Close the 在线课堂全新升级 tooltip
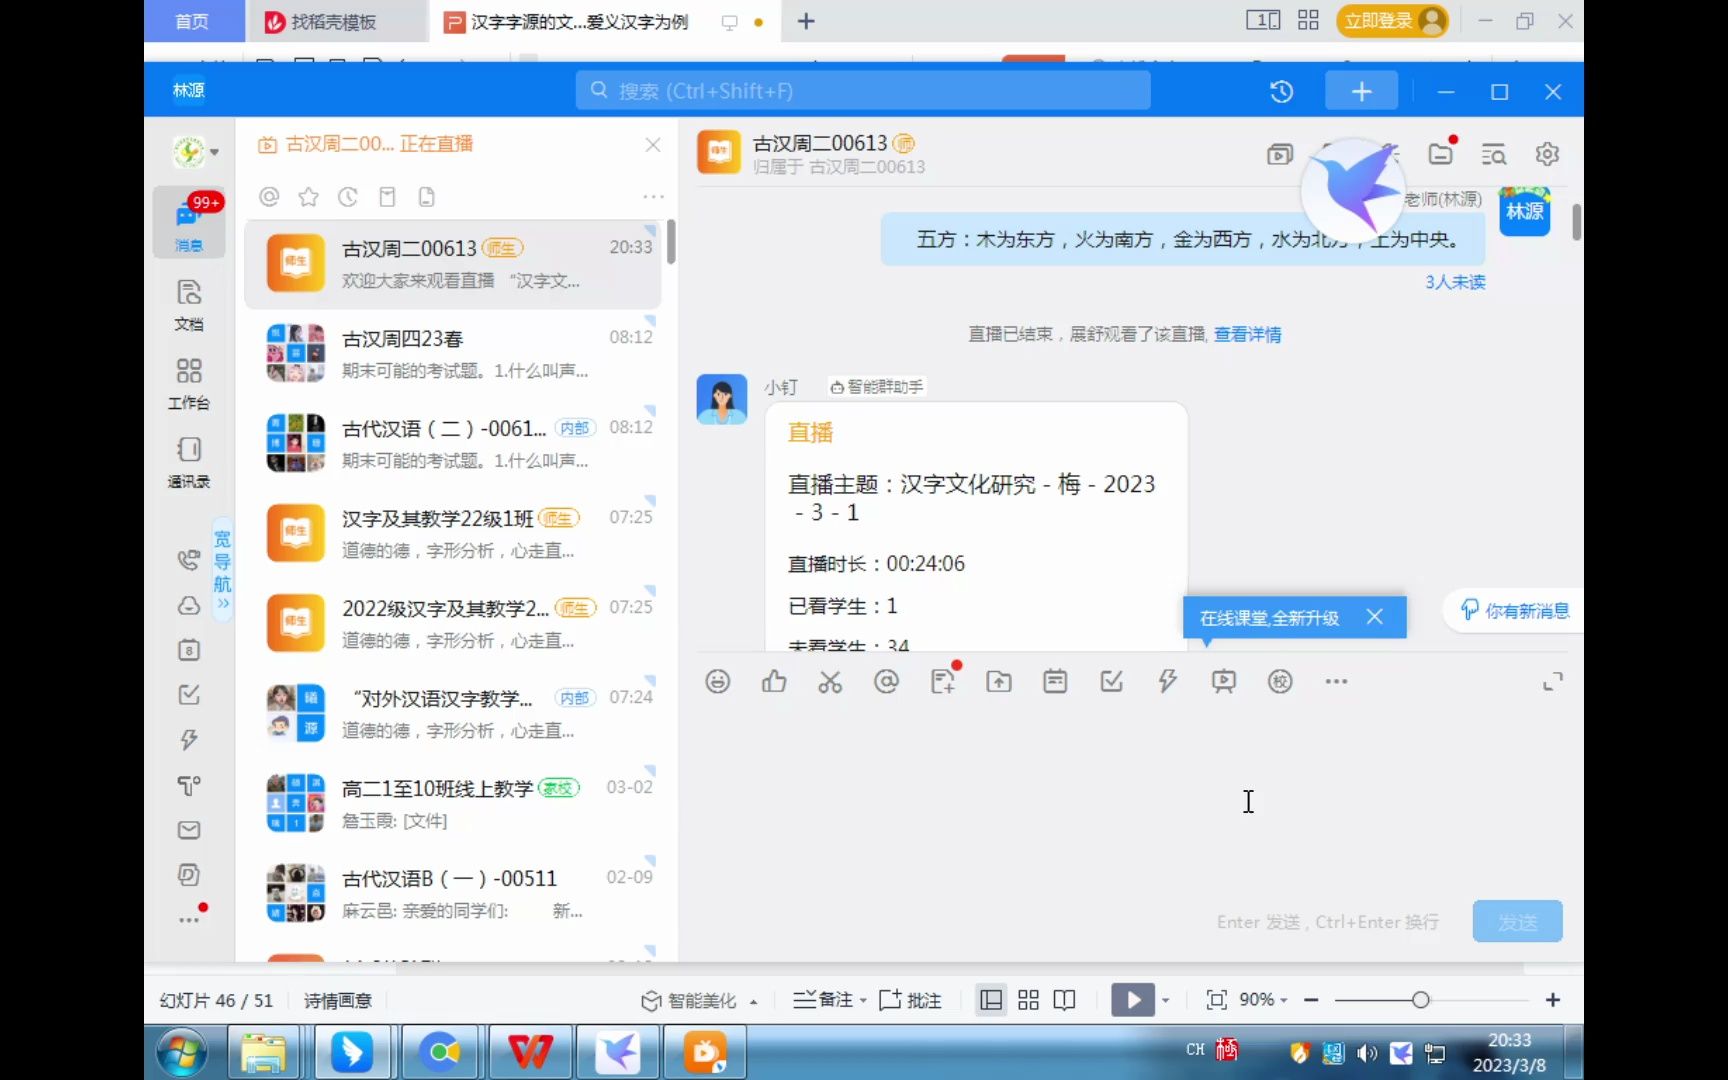This screenshot has width=1728, height=1080. (1375, 617)
